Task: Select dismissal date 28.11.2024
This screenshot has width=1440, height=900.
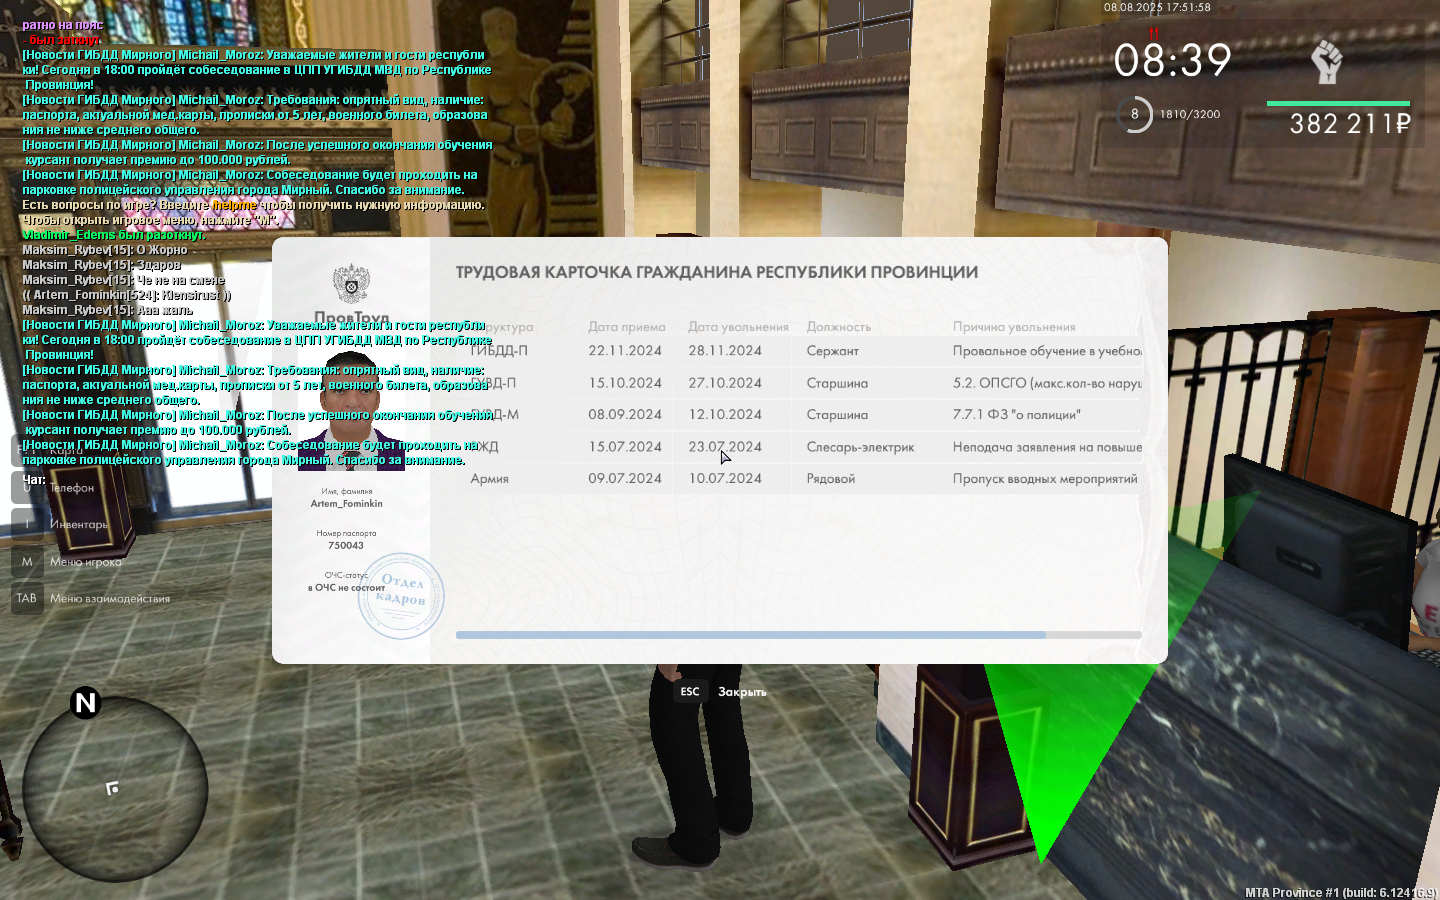Action: [725, 351]
